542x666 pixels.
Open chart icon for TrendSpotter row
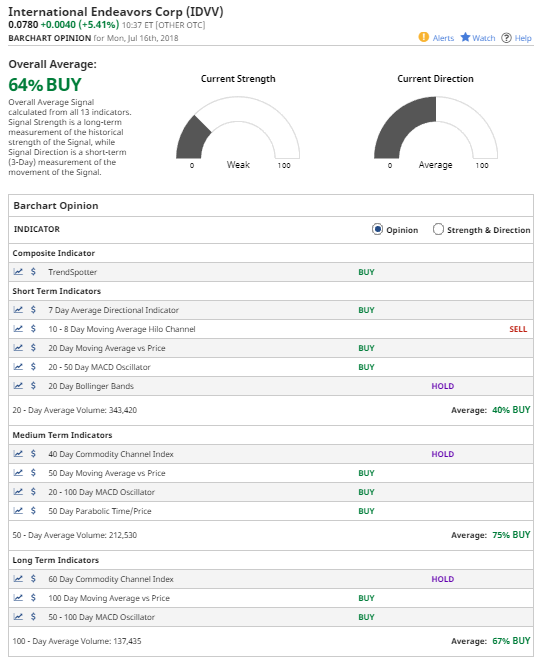18,272
